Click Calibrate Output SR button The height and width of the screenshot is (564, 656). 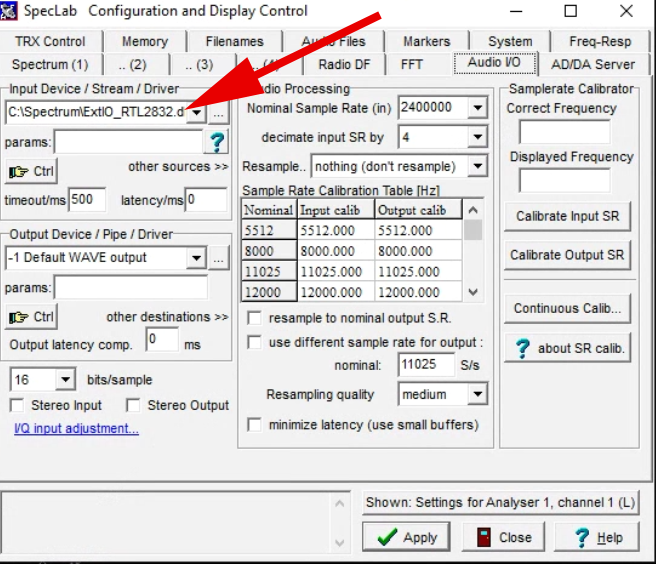click(567, 255)
